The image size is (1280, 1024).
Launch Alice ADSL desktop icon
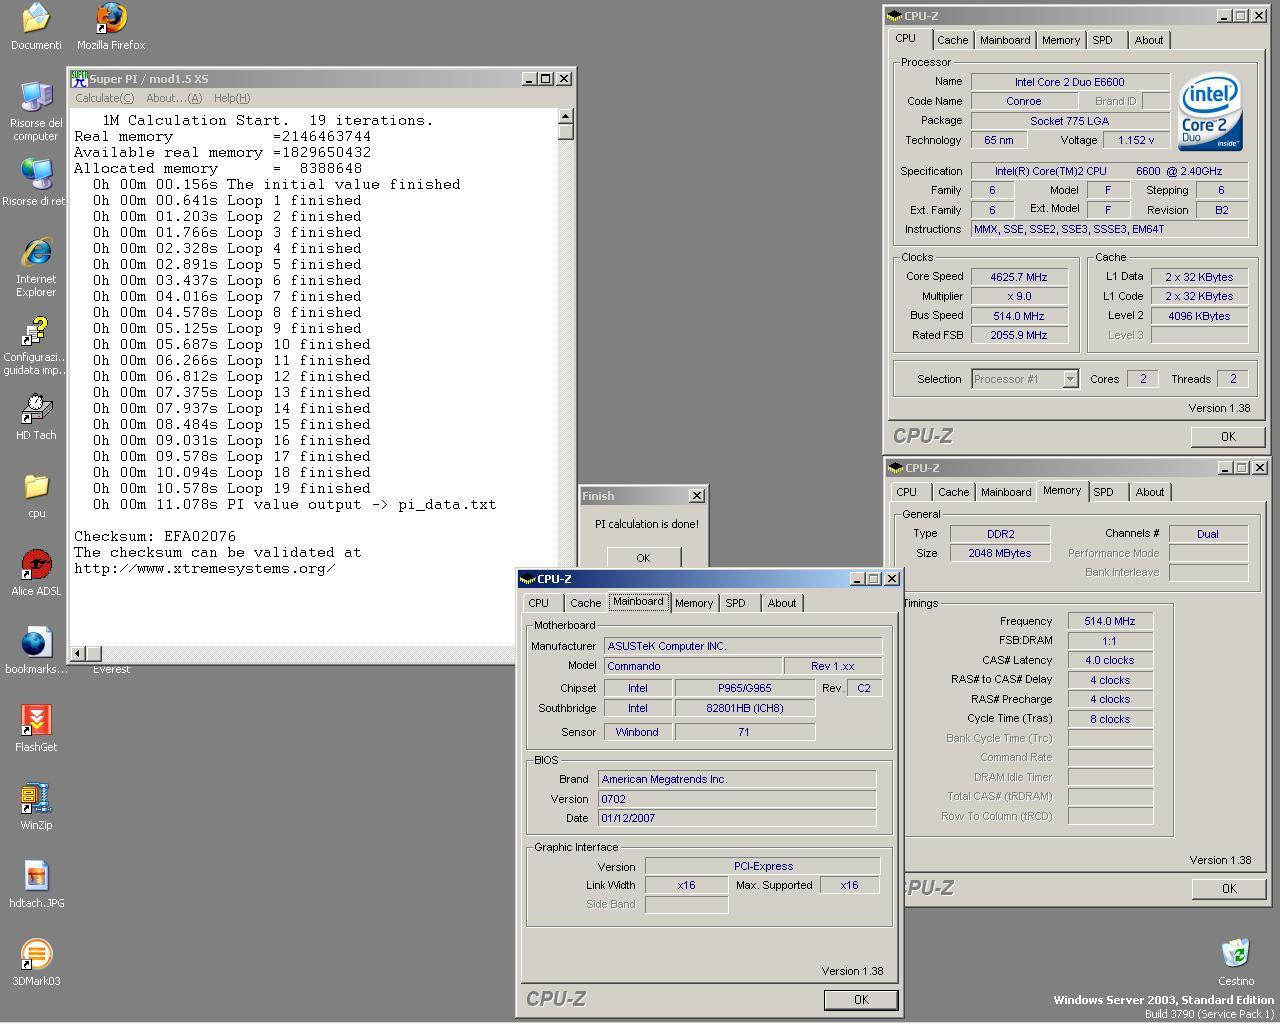pos(36,572)
